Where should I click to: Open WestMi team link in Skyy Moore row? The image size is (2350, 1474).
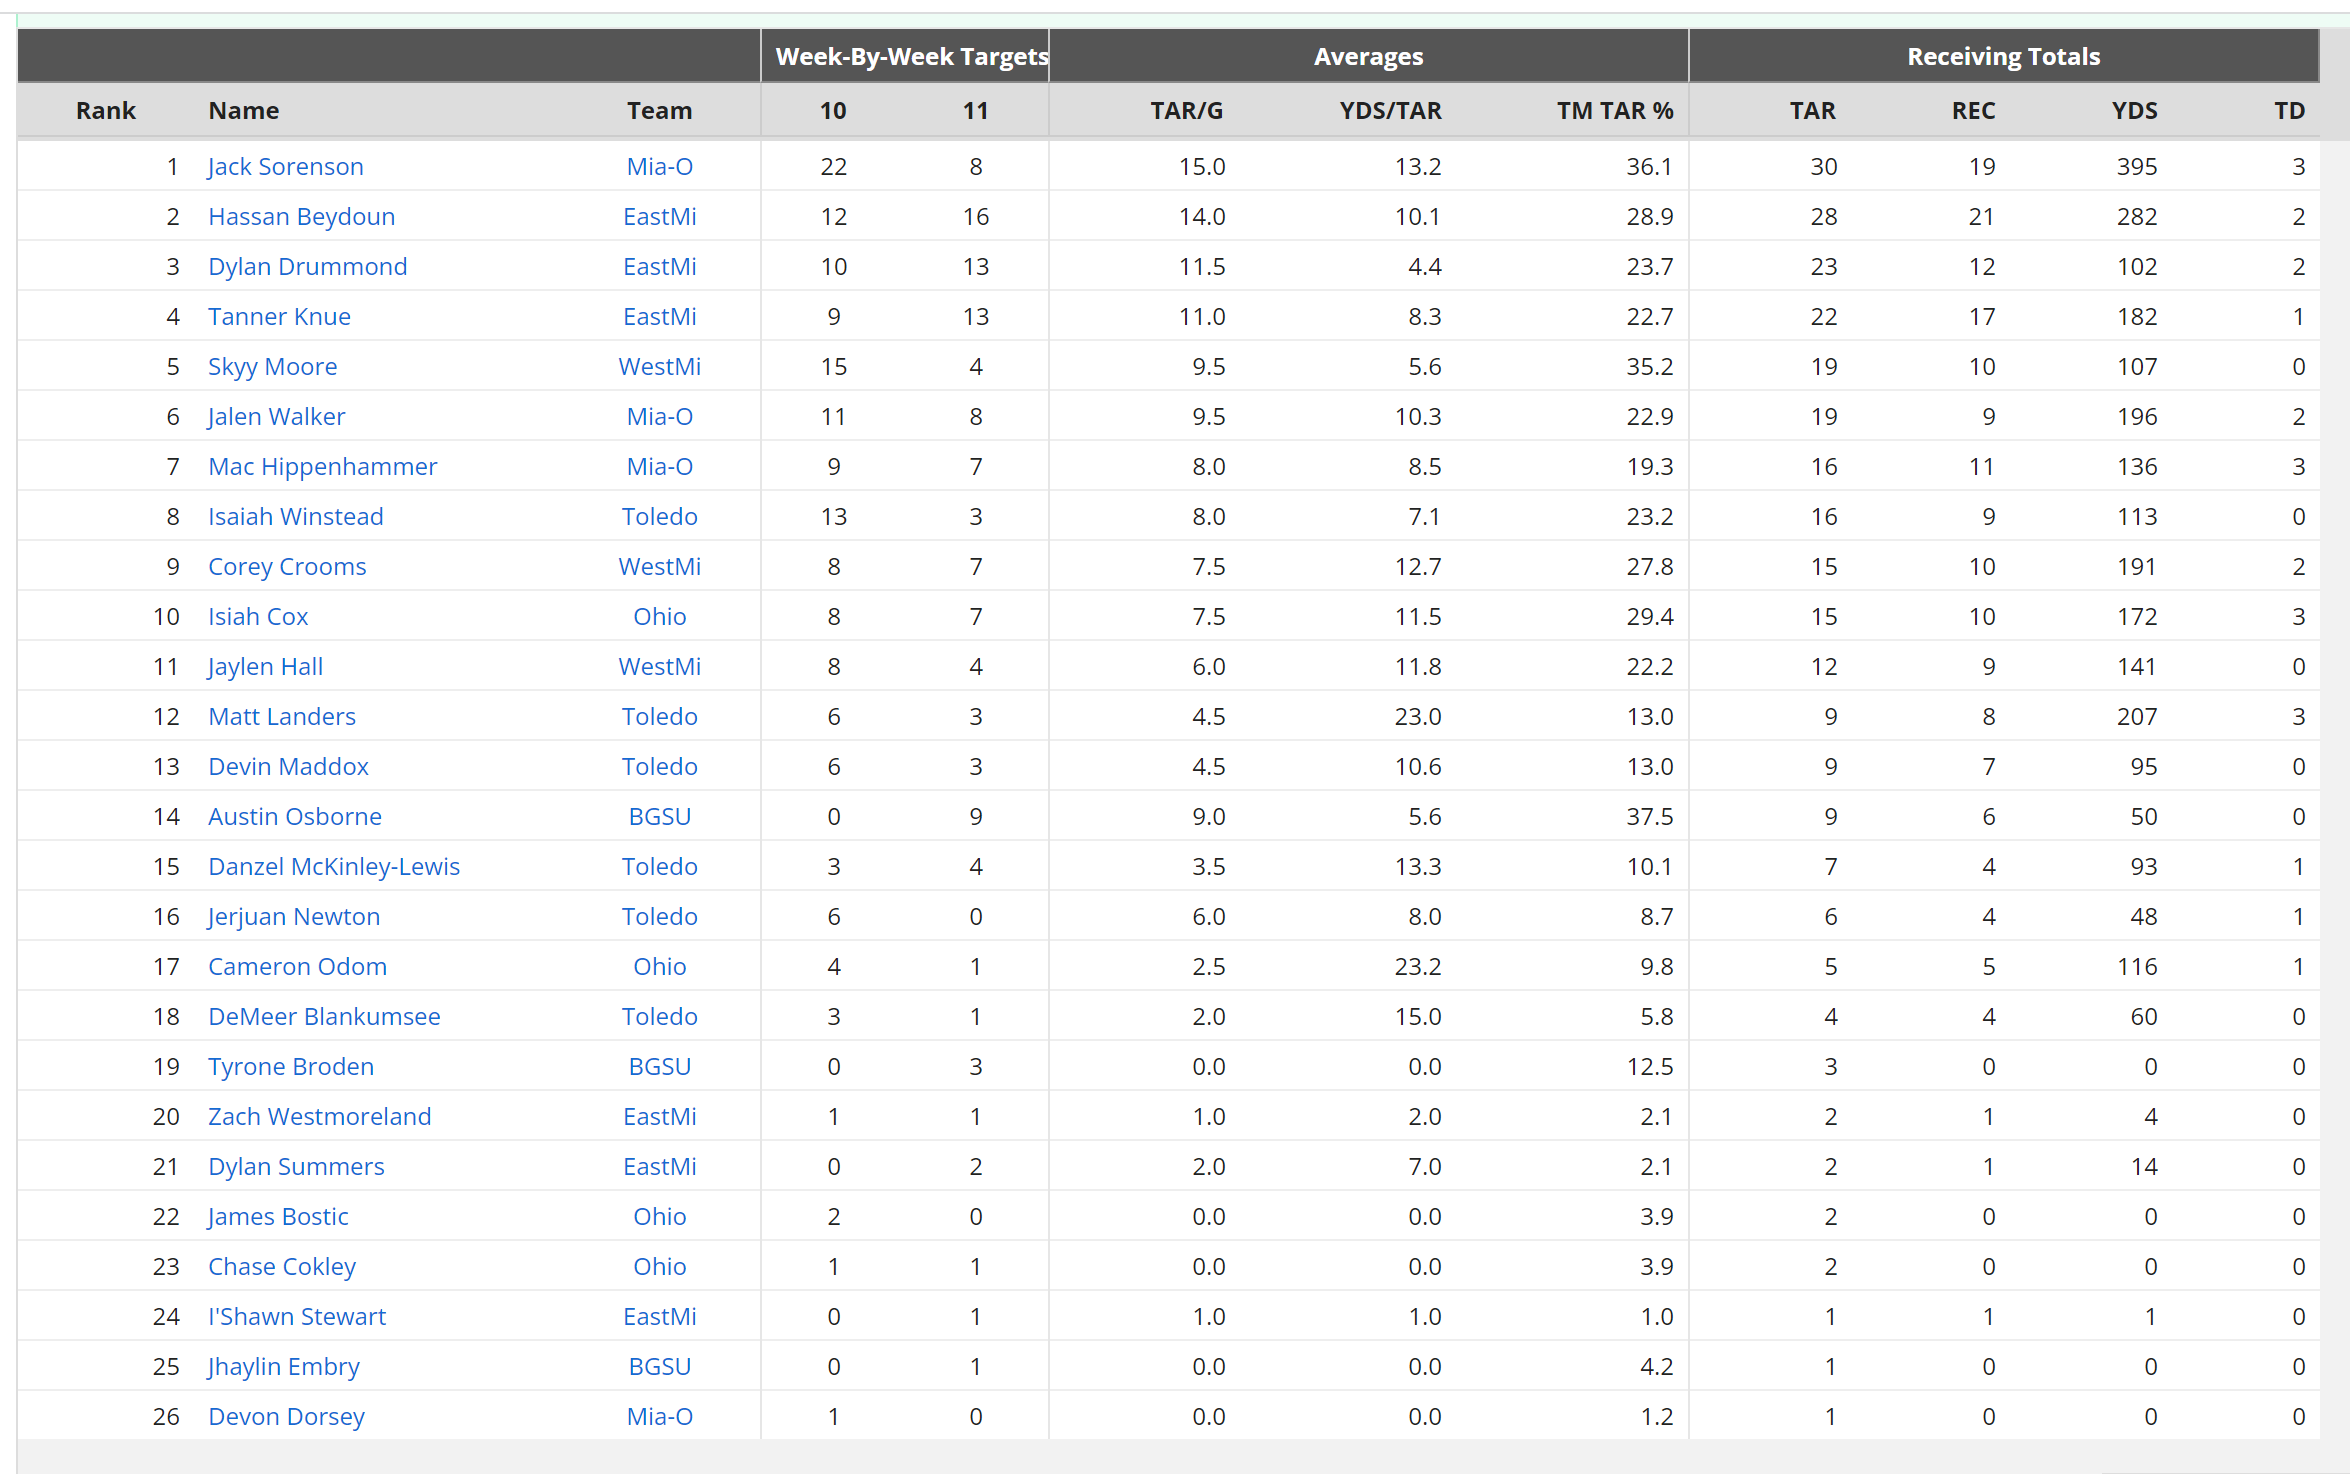pos(660,366)
